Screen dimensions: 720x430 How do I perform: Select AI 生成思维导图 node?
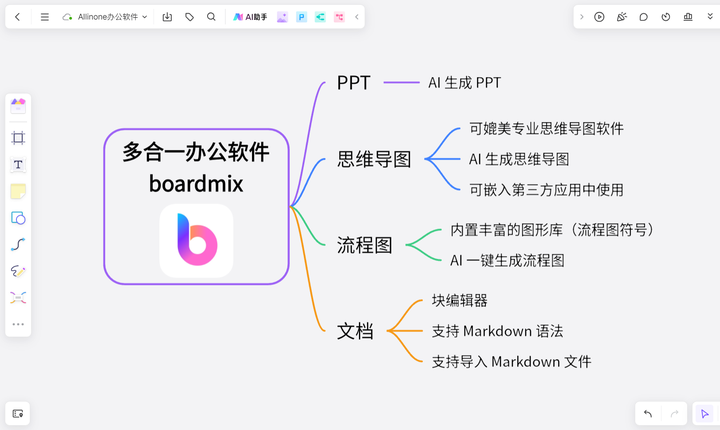click(x=519, y=159)
